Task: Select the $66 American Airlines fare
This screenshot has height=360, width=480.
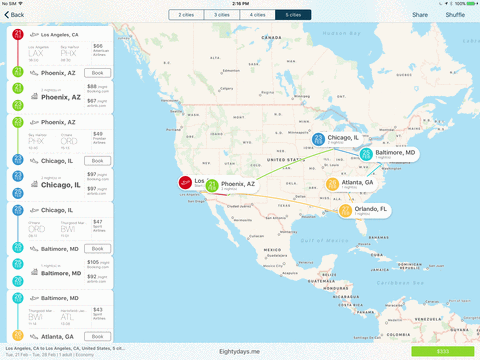Action: click(101, 50)
